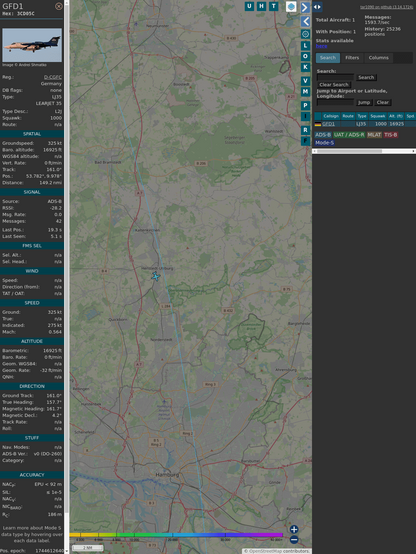Toggle the K map option button

point(305,67)
